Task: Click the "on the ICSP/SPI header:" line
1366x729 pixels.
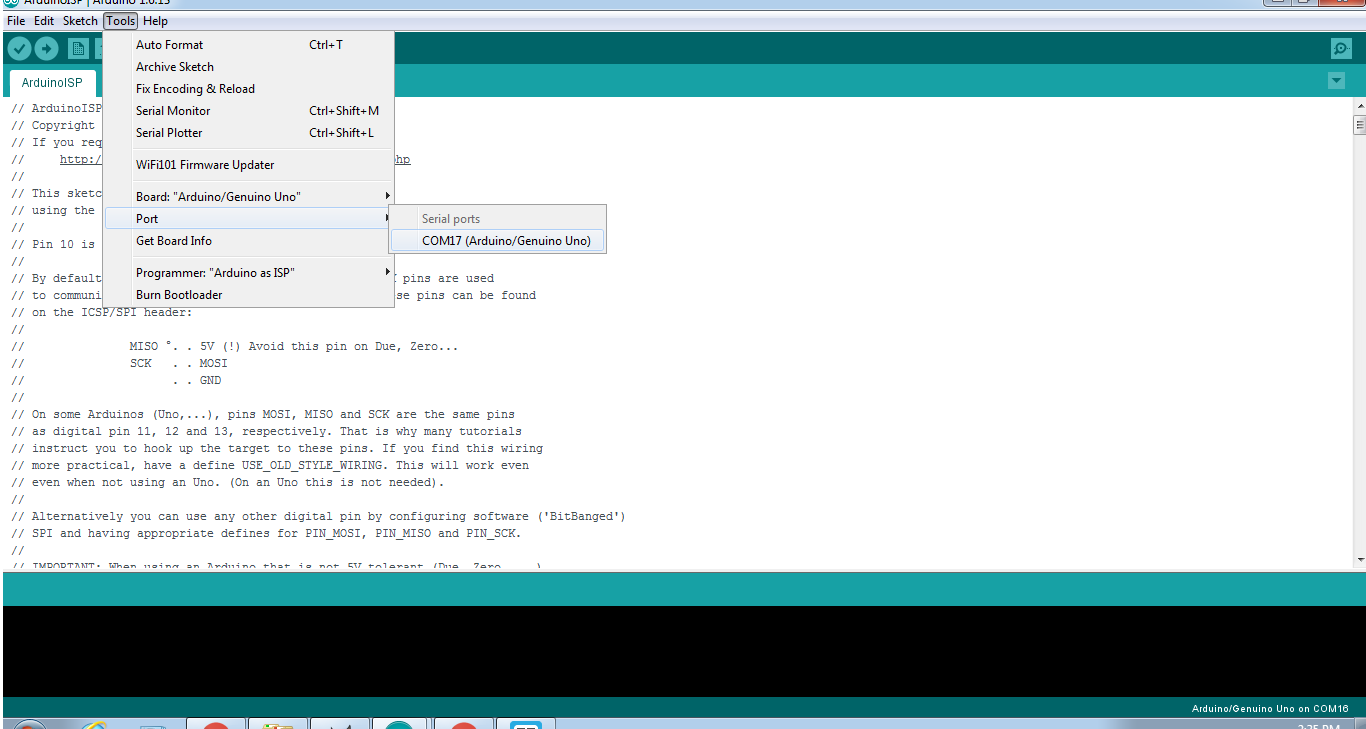Action: (x=101, y=313)
